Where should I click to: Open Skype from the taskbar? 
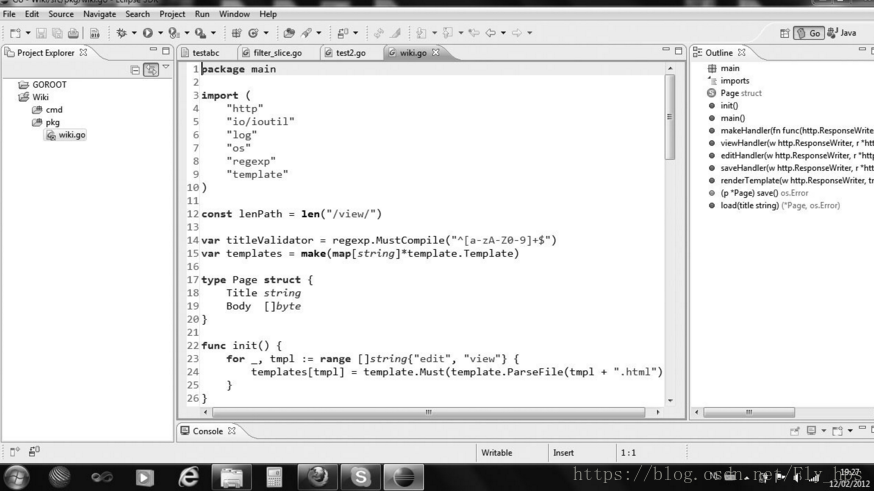pos(361,477)
